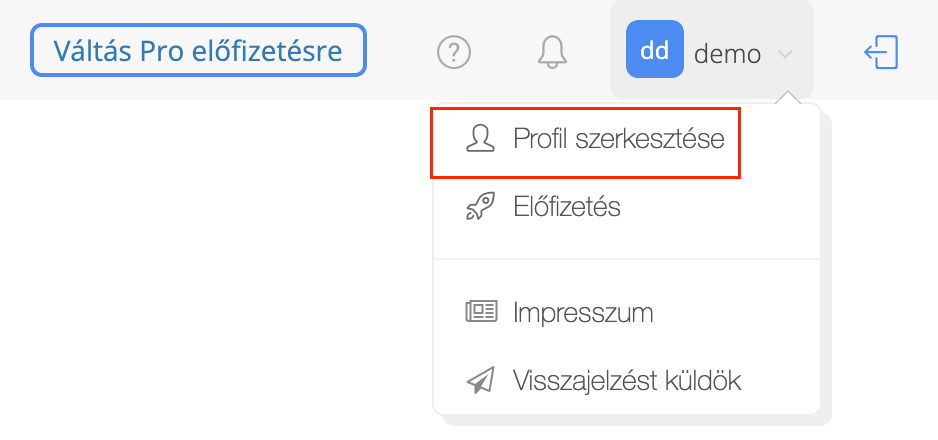Toggle the demo user account dropdown
This screenshot has width=938, height=440.
(x=712, y=49)
